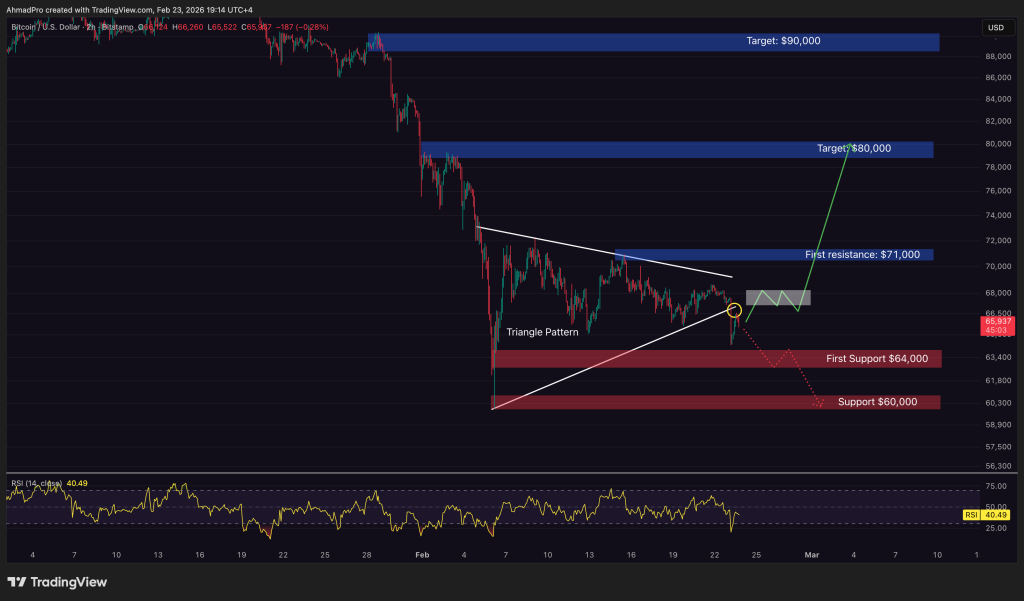This screenshot has width=1024, height=601.
Task: Click the Target: $90,000 zone
Action: [x=660, y=42]
